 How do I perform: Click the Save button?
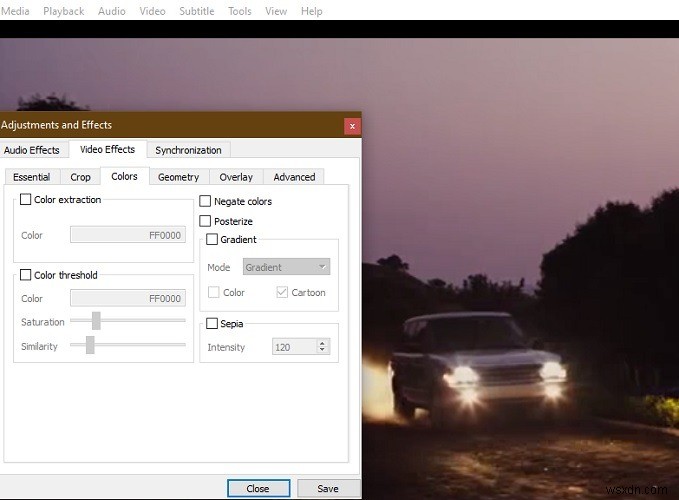click(x=328, y=489)
